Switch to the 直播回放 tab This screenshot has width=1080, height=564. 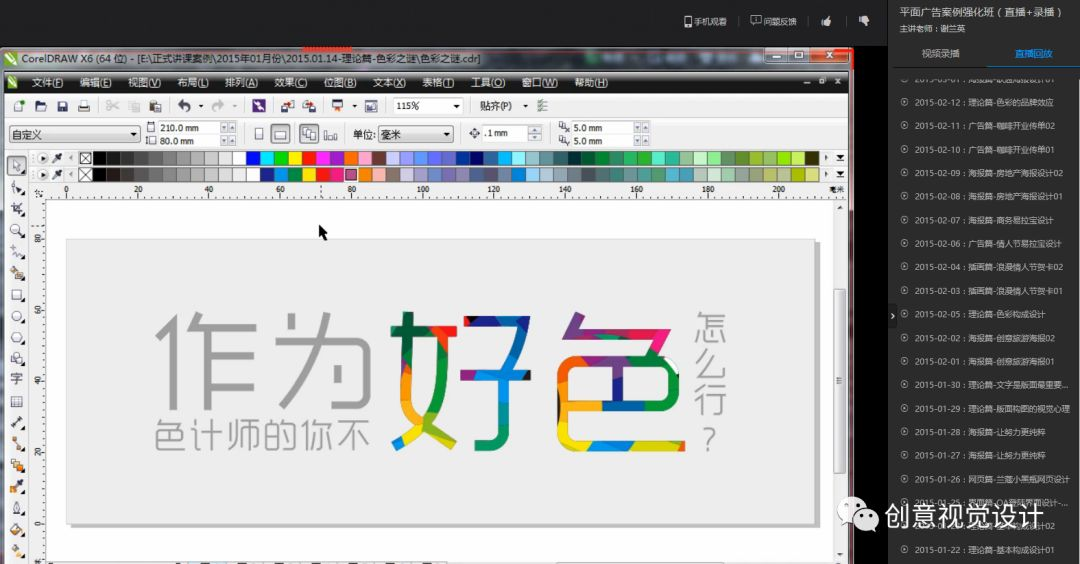(x=1033, y=54)
